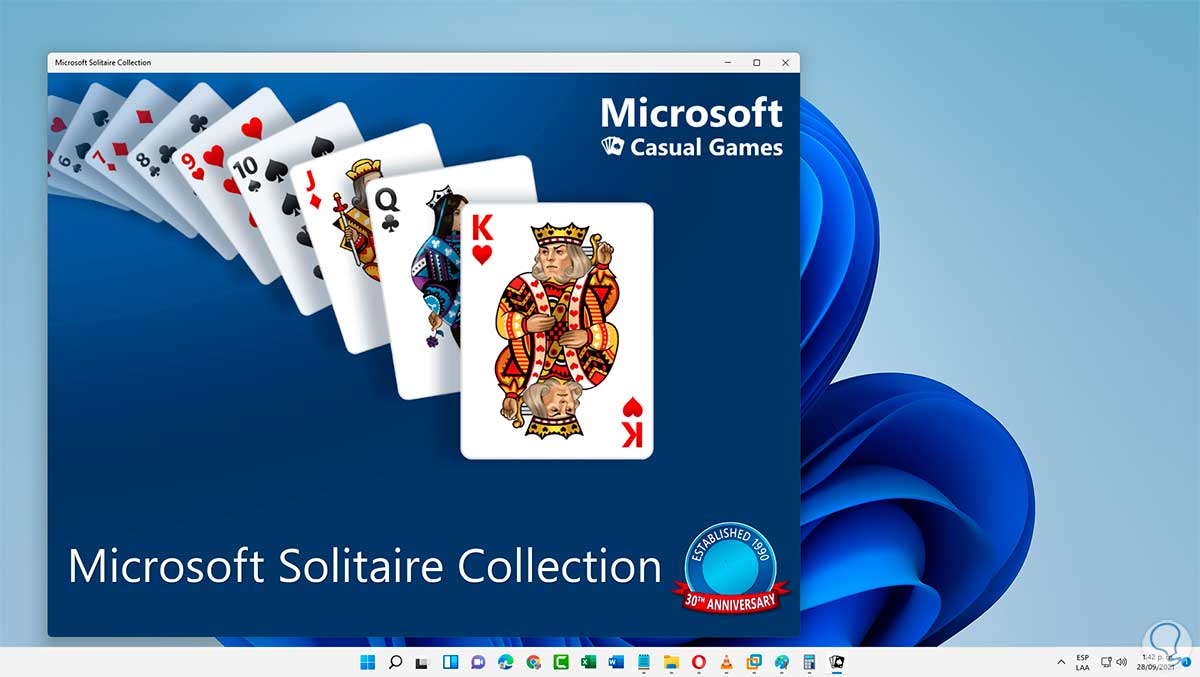
Task: Open network status tray icon
Action: pyautogui.click(x=1106, y=662)
